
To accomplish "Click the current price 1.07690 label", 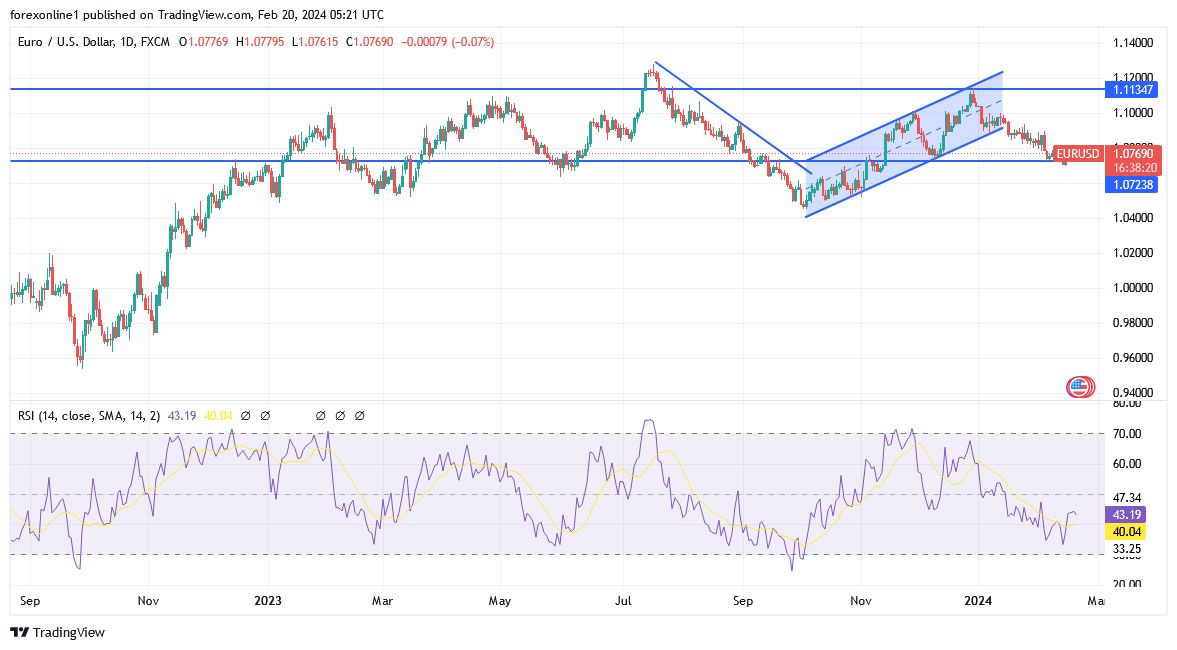I will [x=1133, y=154].
